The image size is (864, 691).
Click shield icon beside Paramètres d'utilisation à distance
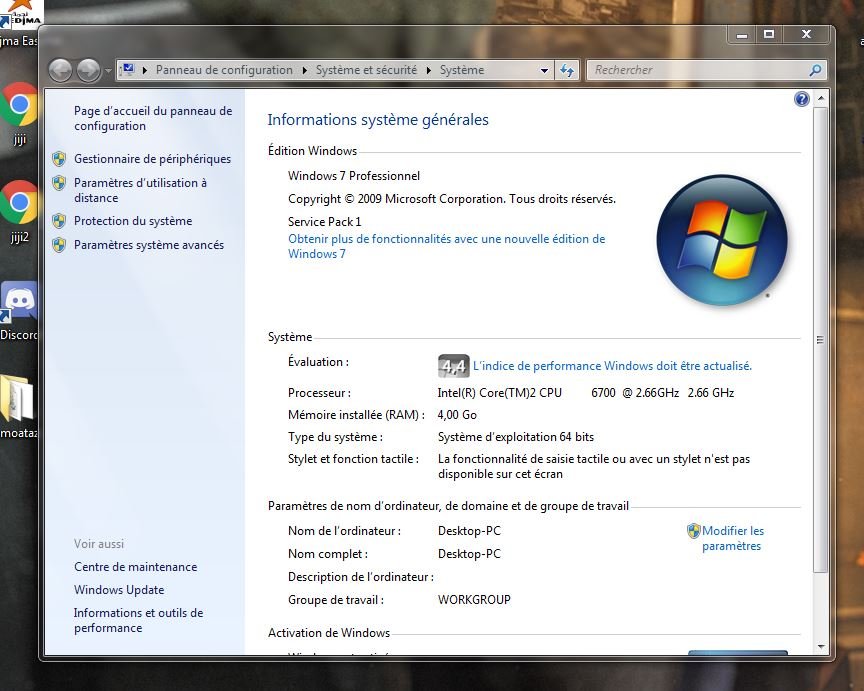(59, 183)
